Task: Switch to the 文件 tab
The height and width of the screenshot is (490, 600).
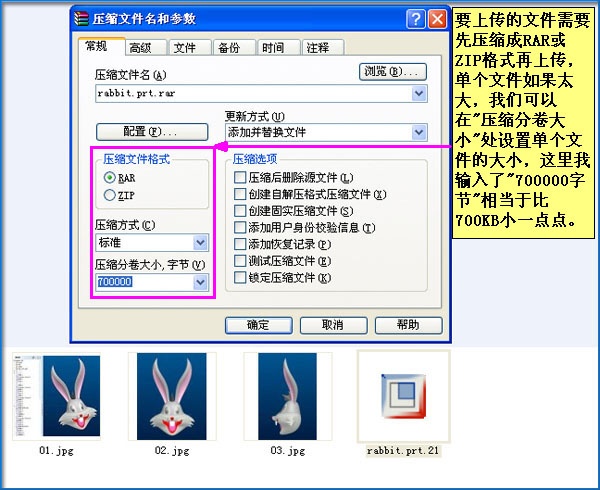Action: click(x=190, y=48)
